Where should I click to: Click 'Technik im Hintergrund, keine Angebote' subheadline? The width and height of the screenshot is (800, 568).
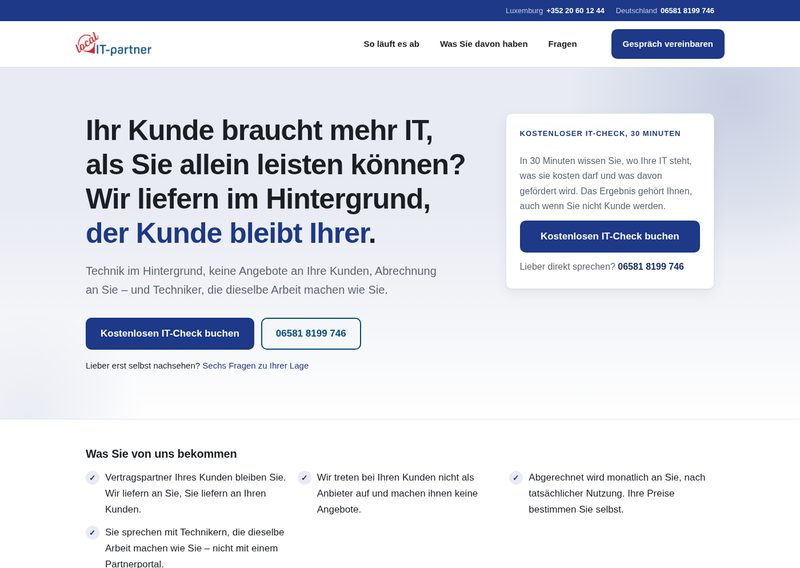tap(261, 280)
